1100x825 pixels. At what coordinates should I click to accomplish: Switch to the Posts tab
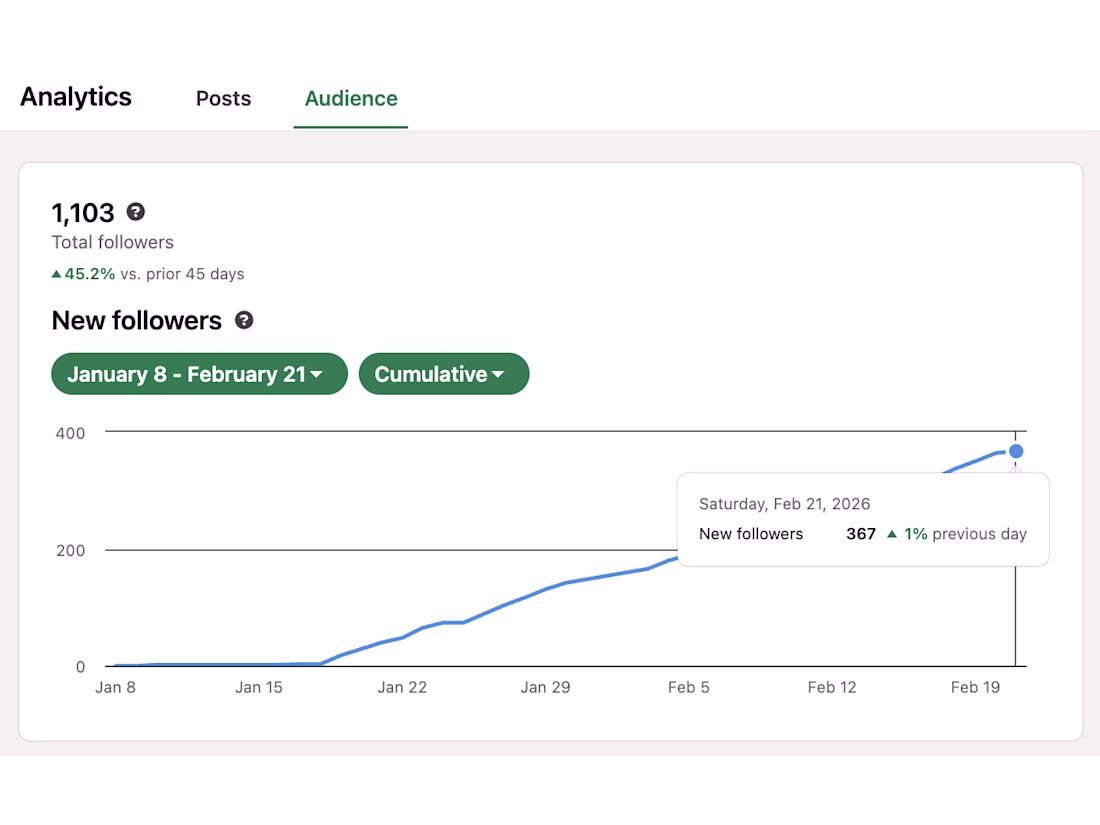[223, 98]
